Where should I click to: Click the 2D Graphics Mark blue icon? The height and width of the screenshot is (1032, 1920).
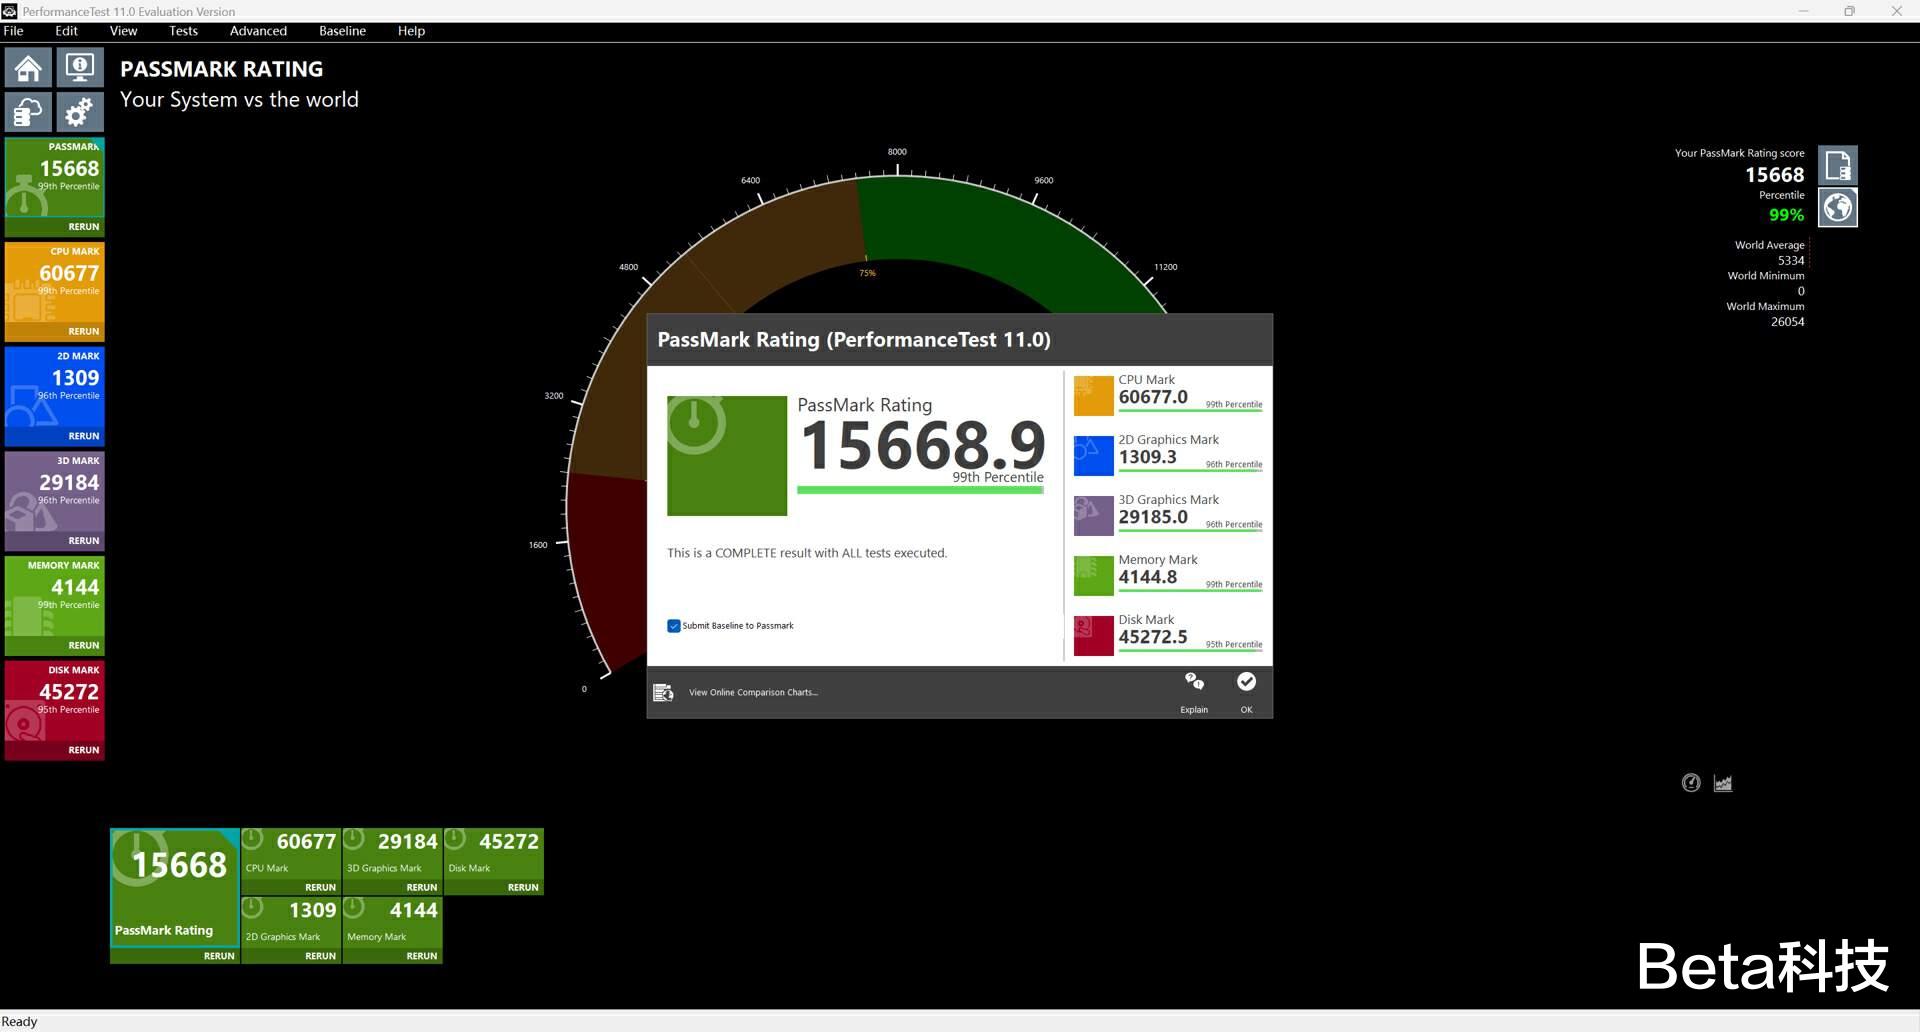1094,455
